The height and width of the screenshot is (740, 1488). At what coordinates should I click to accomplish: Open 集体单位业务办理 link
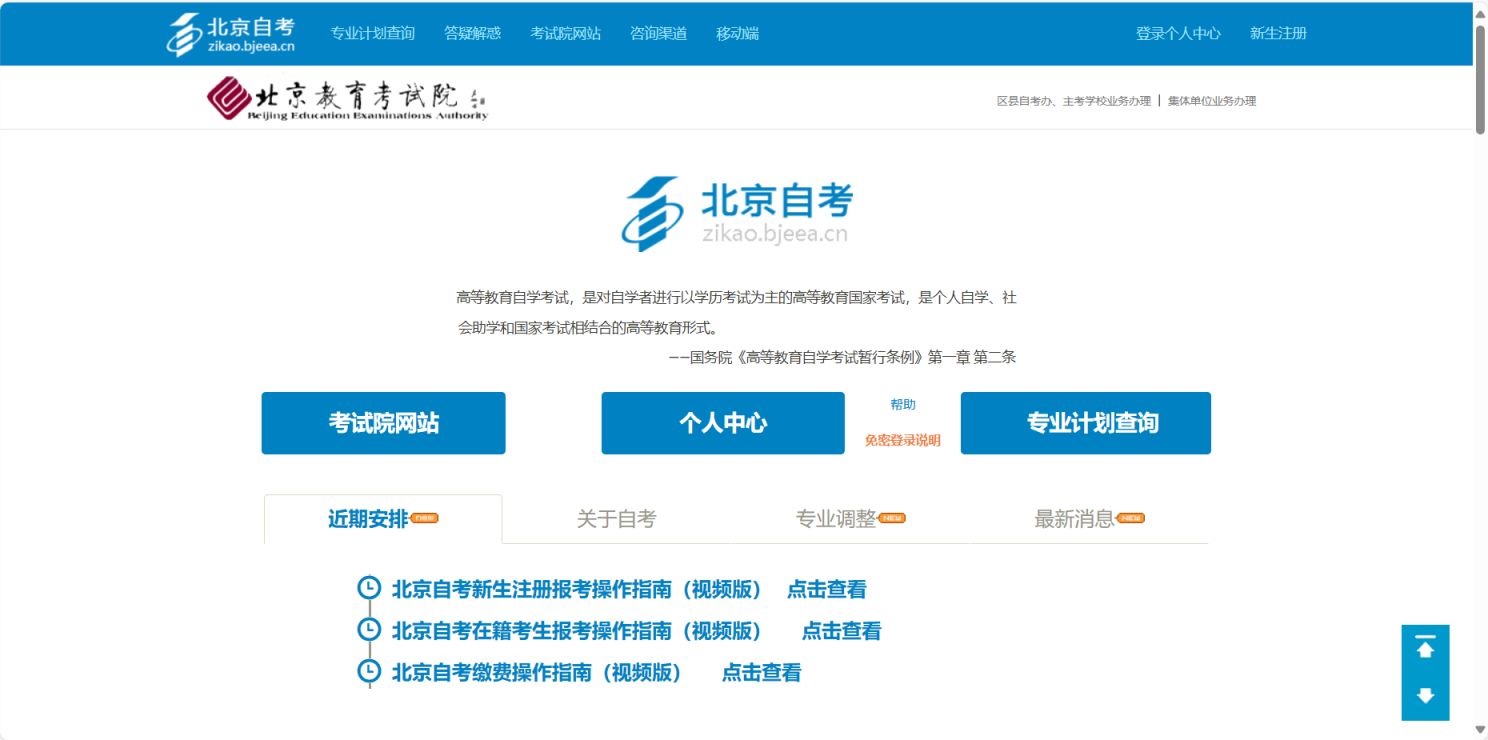1212,101
